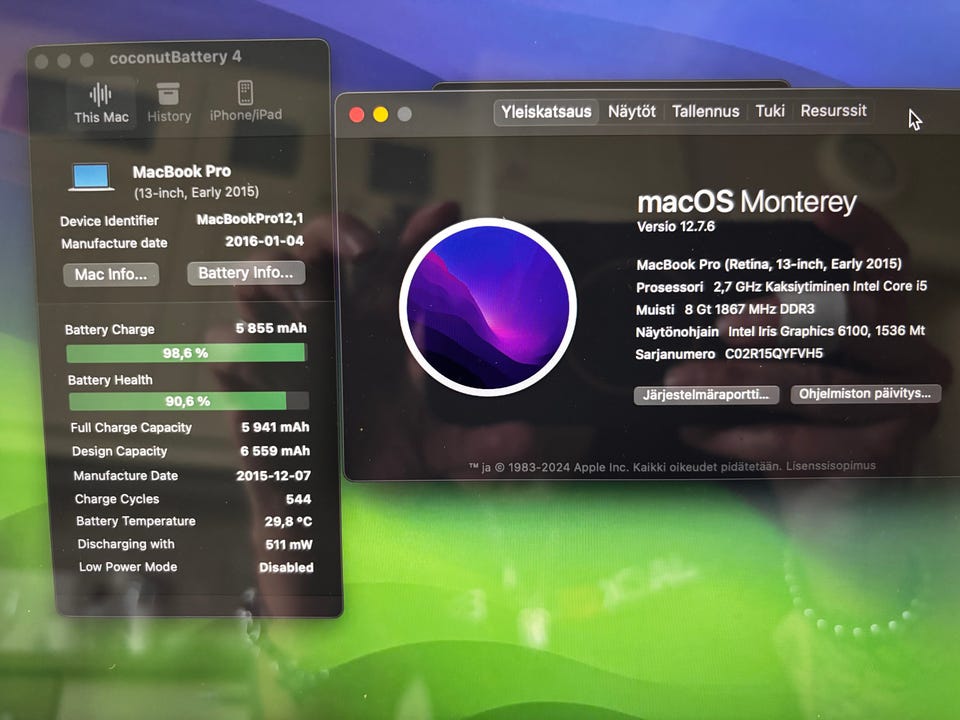
Task: Click the Battery Health 90,6 % bar
Action: 189,401
